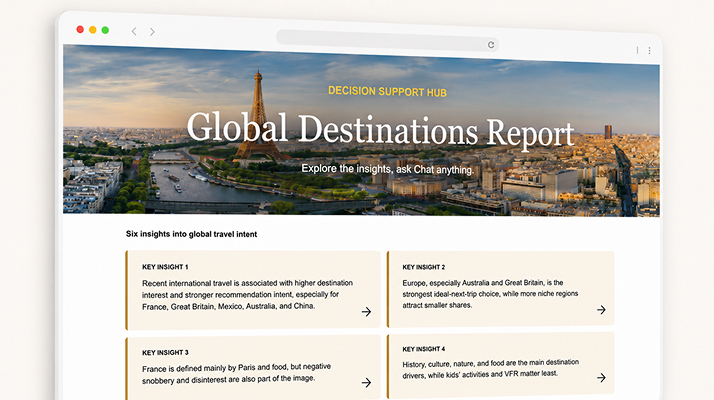Click the address bar field
714x400 pixels.
[x=388, y=41]
